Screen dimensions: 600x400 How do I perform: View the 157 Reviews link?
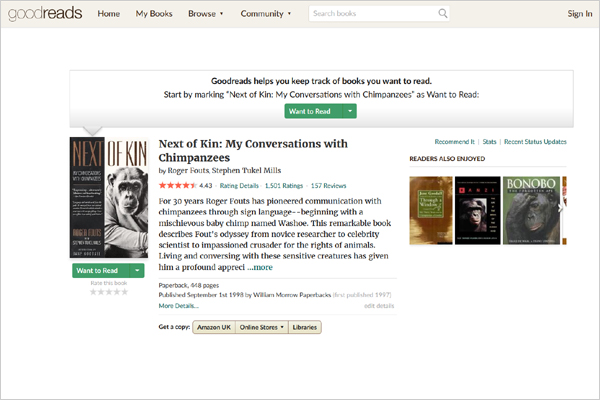click(328, 186)
